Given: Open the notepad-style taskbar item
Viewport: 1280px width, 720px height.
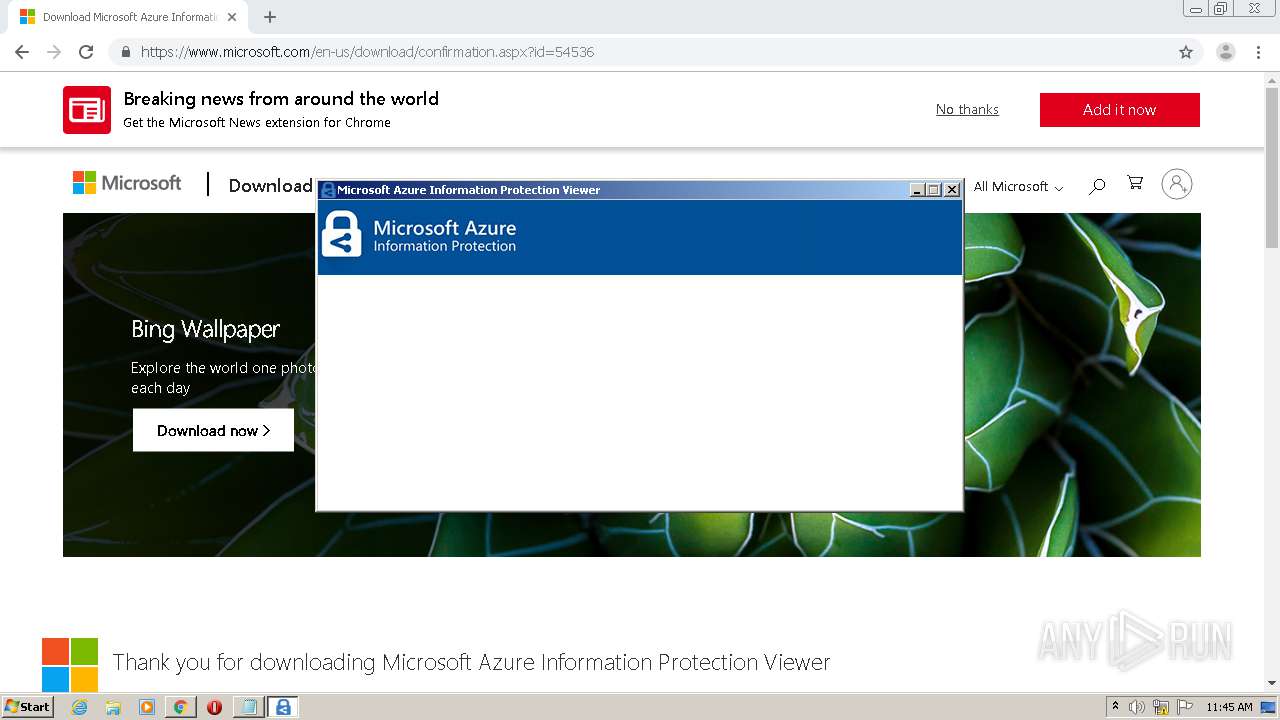Looking at the screenshot, I should coord(248,707).
